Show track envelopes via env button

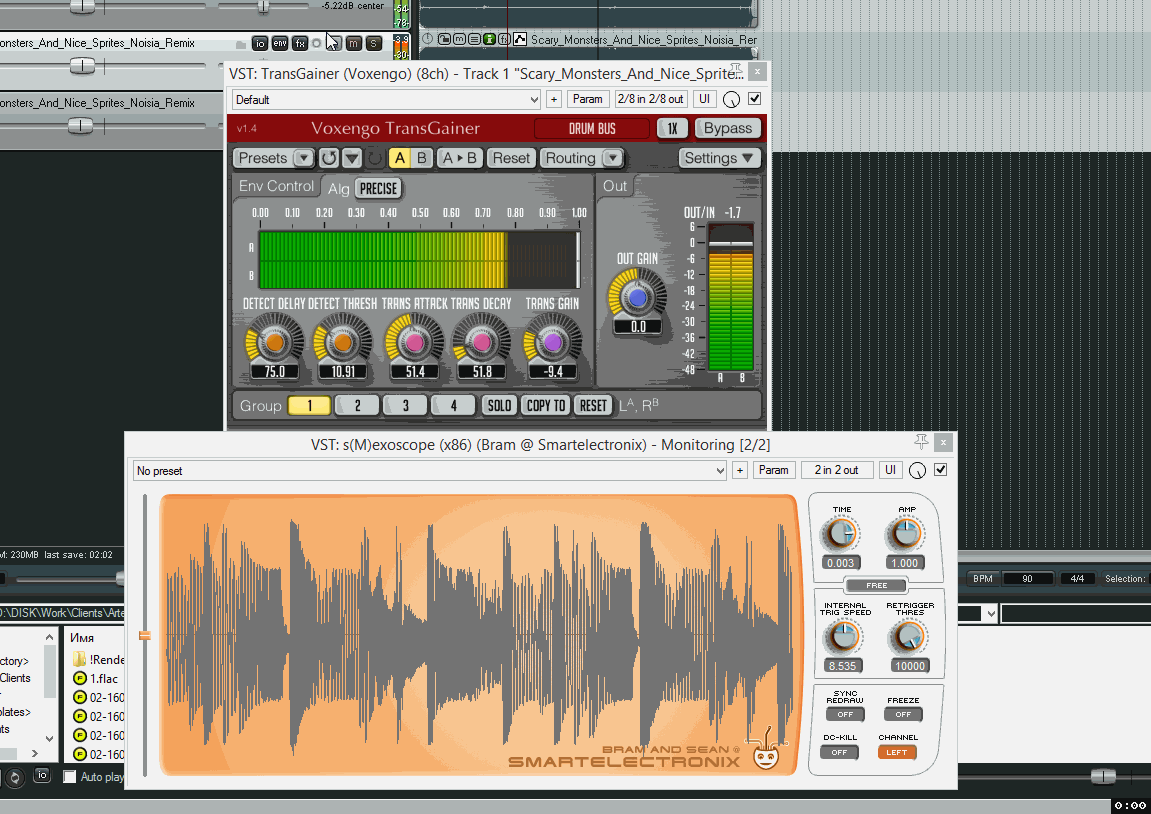coord(280,43)
